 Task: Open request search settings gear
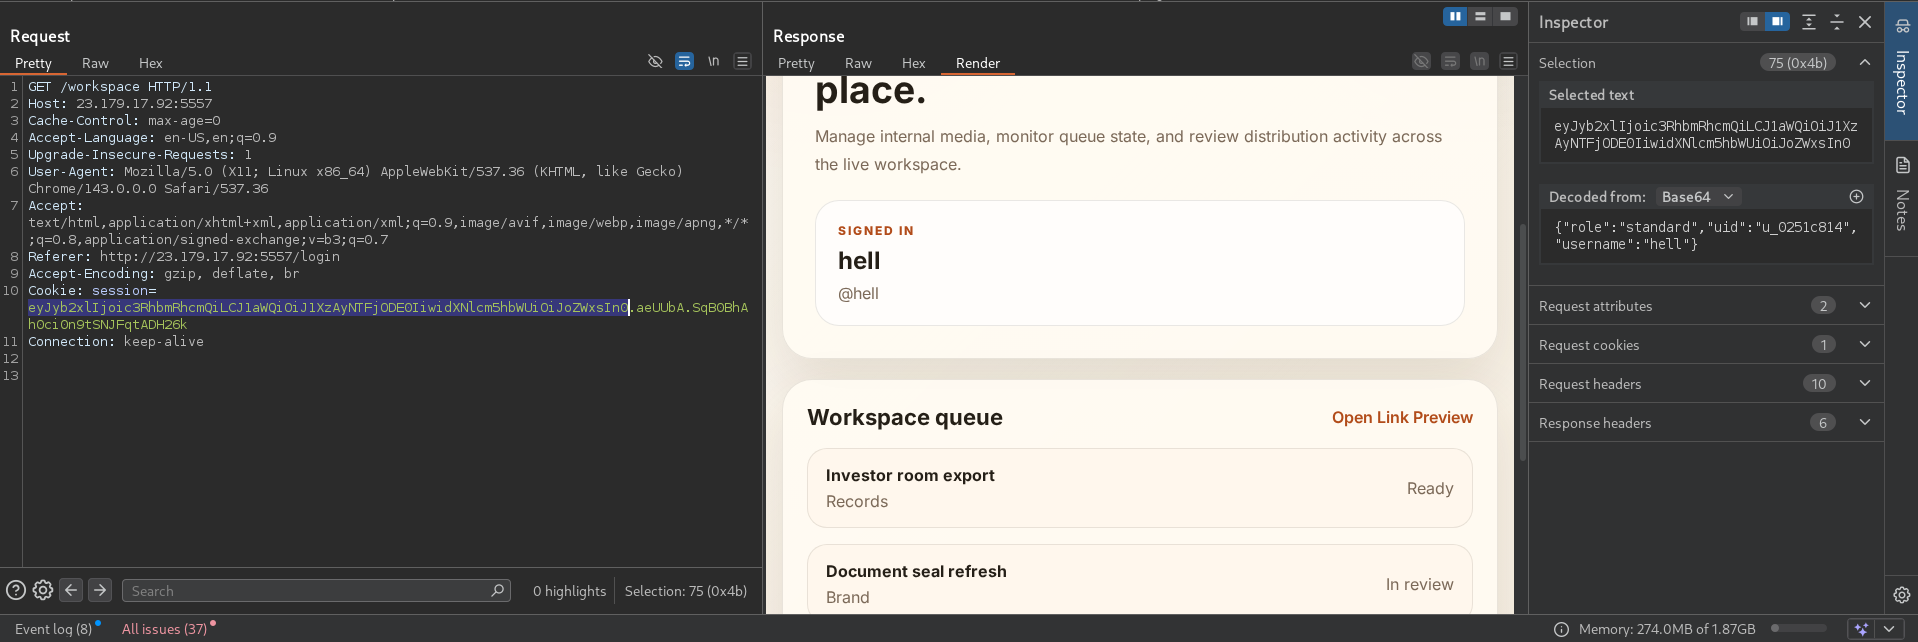[x=43, y=590]
